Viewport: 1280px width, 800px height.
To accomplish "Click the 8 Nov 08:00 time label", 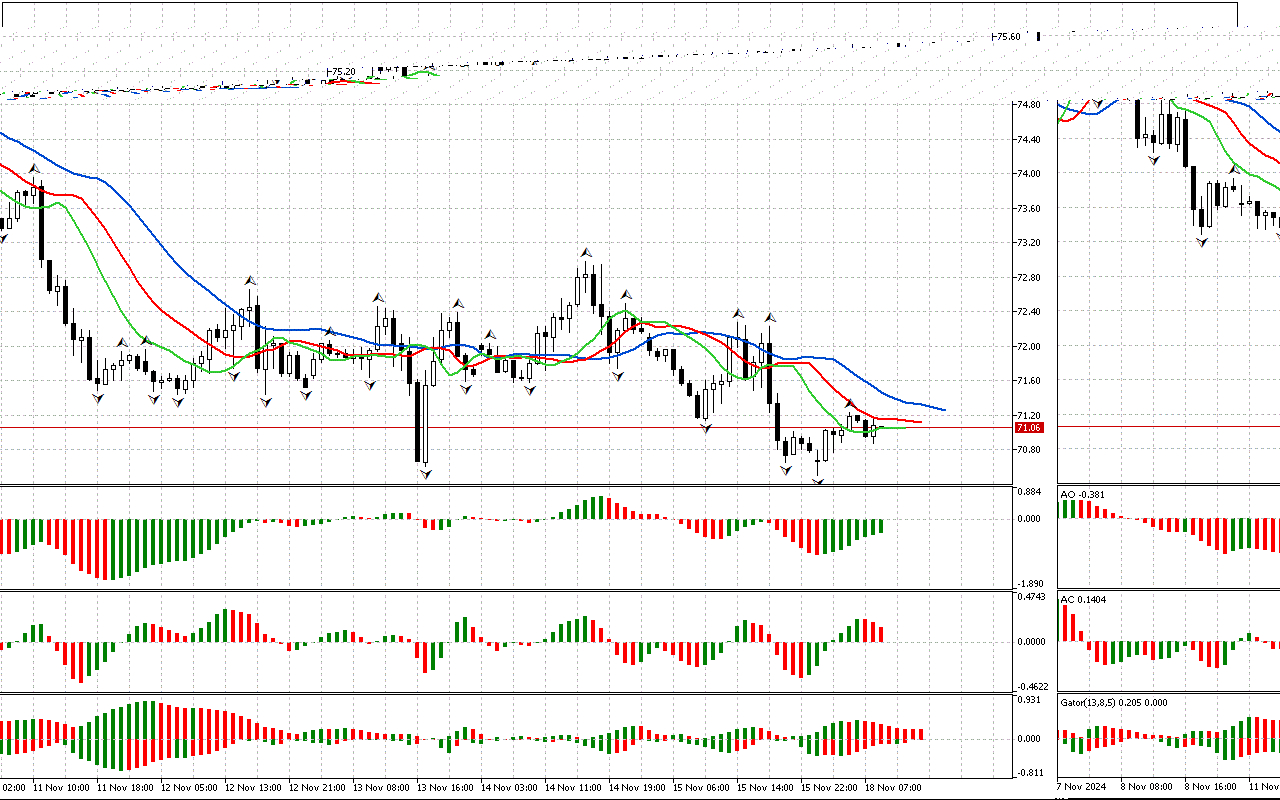I will [1146, 788].
